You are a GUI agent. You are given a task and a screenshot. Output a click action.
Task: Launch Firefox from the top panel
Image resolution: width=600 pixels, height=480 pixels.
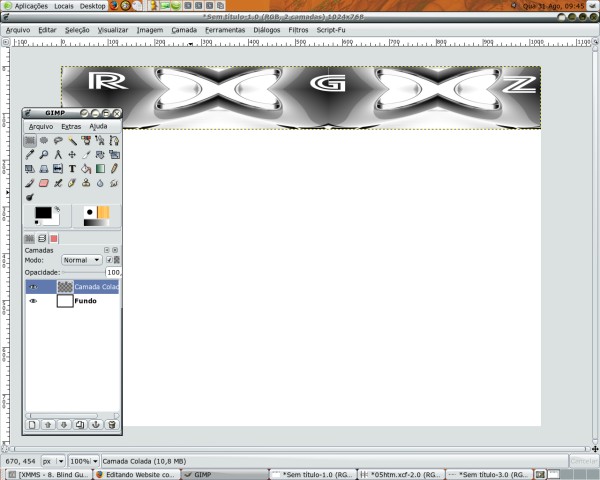click(114, 6)
